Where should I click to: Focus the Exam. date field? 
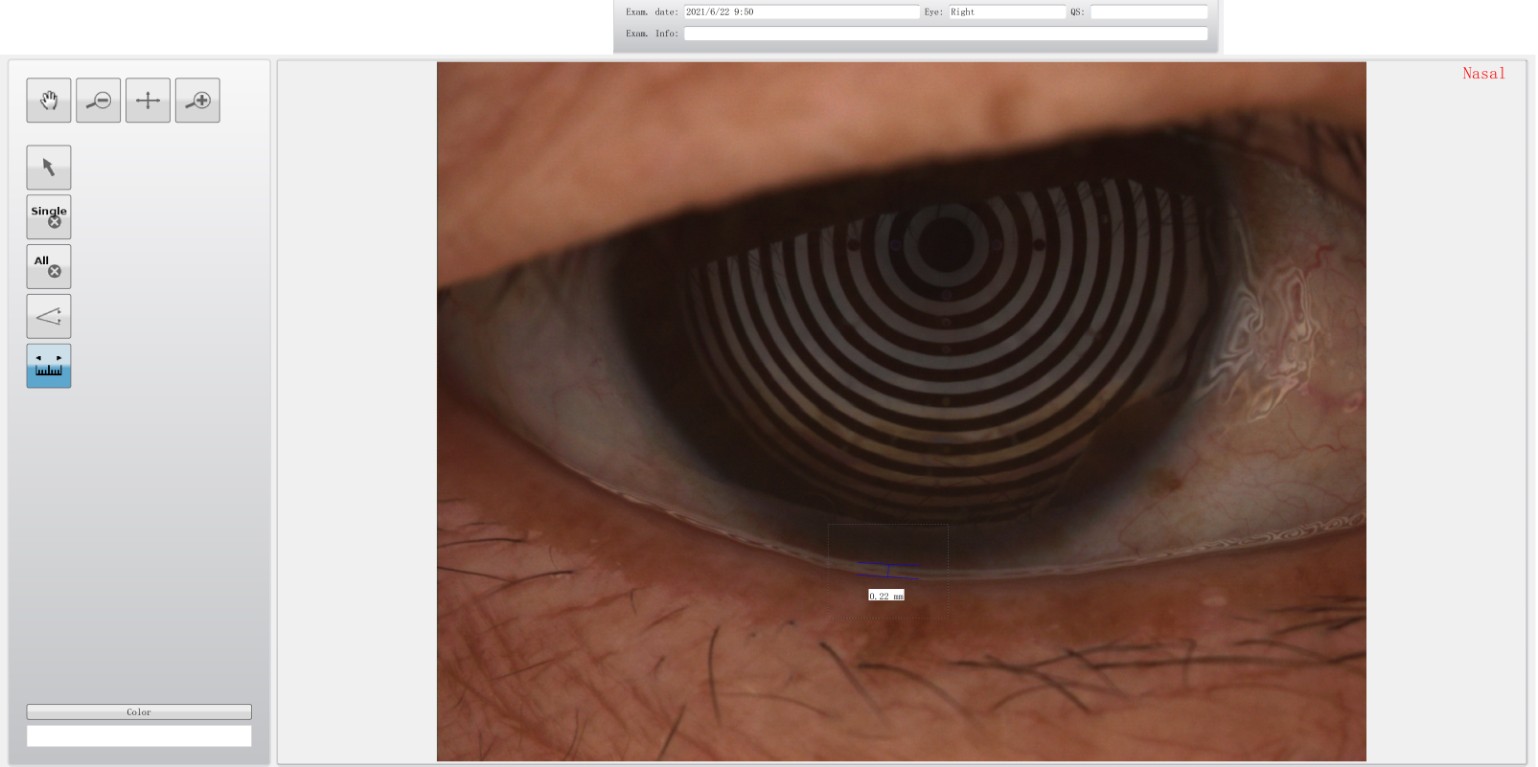[x=801, y=12]
